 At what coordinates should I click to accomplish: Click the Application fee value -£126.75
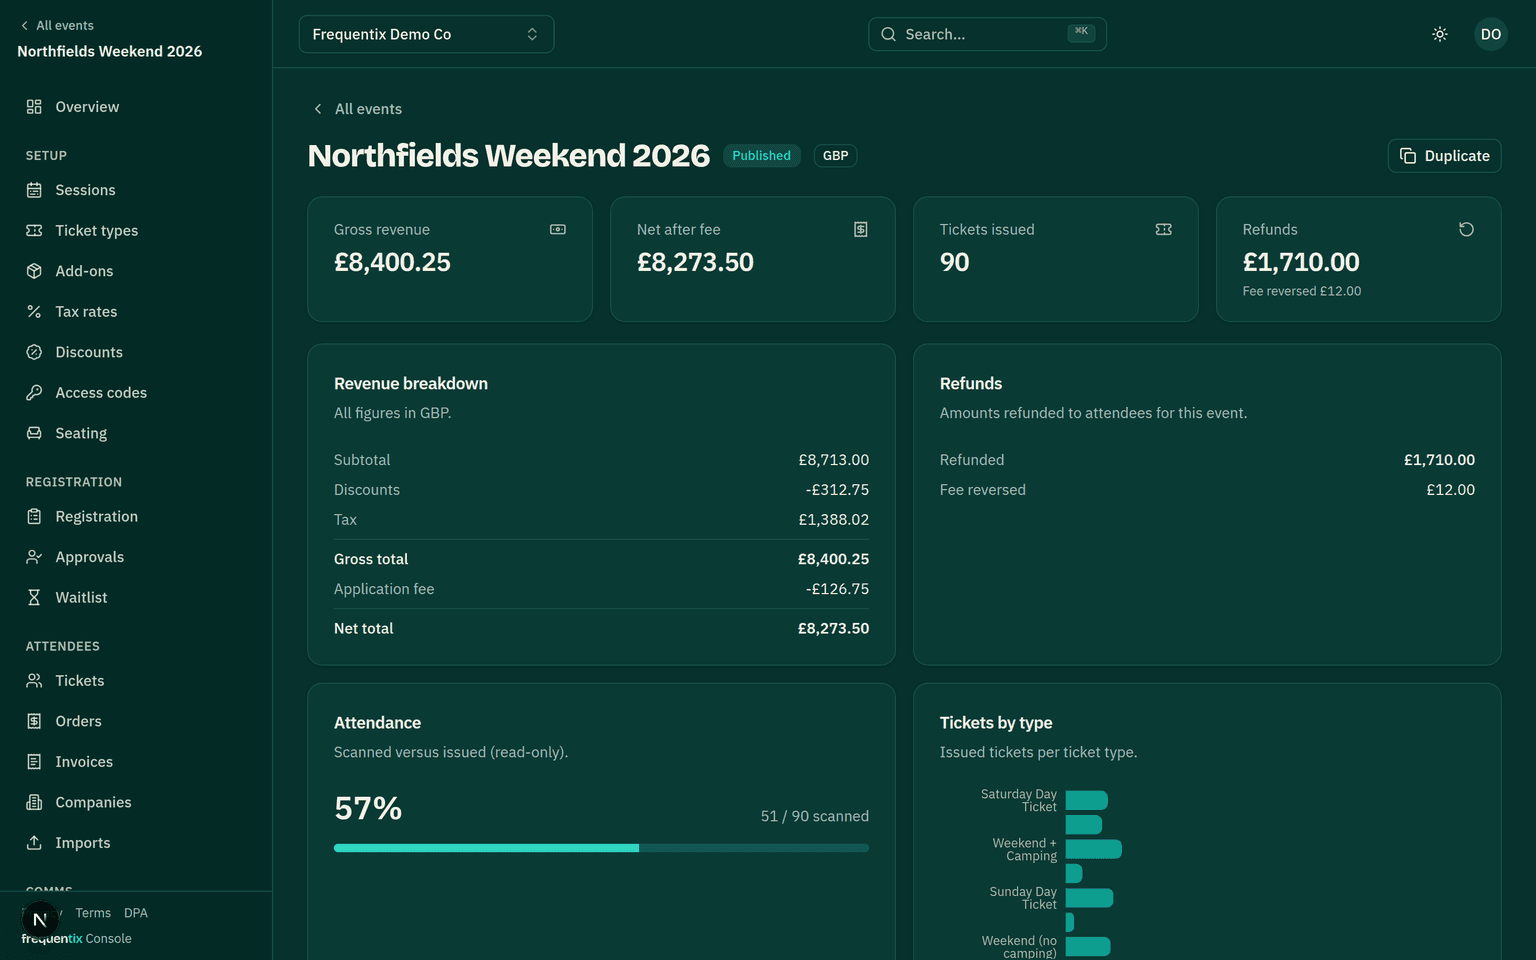pyautogui.click(x=837, y=589)
